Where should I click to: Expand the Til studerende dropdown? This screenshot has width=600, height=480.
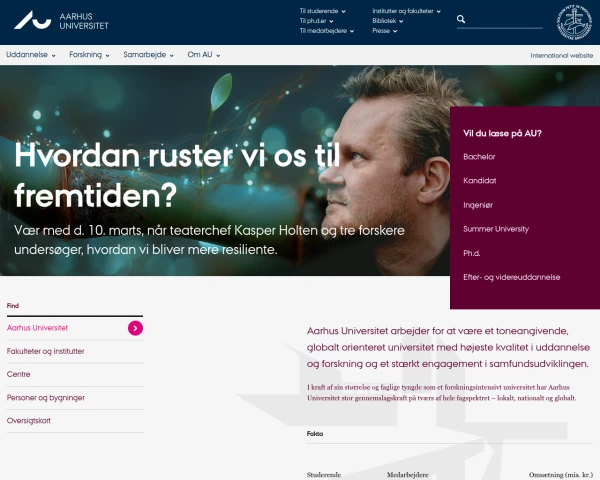tap(323, 11)
